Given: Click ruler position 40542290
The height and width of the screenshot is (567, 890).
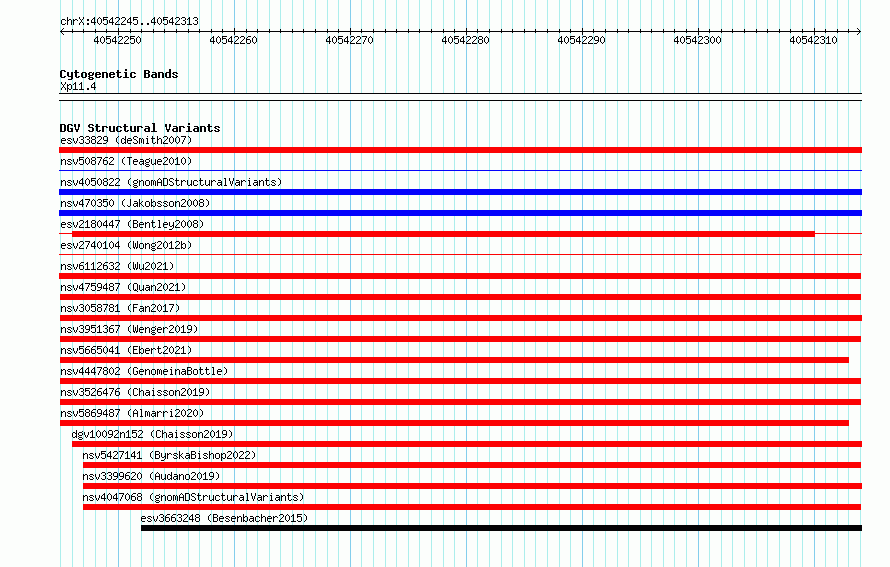Looking at the screenshot, I should tap(581, 40).
